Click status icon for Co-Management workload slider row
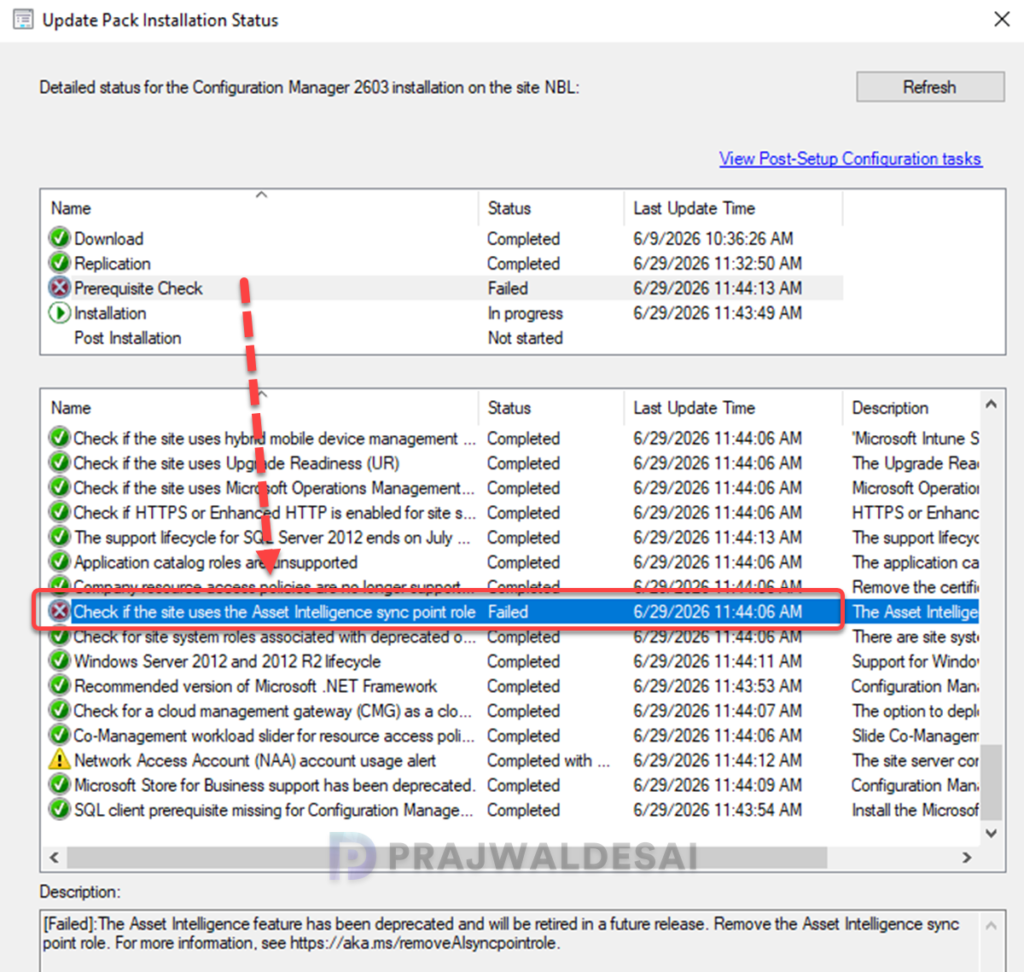Image resolution: width=1024 pixels, height=972 pixels. click(59, 736)
